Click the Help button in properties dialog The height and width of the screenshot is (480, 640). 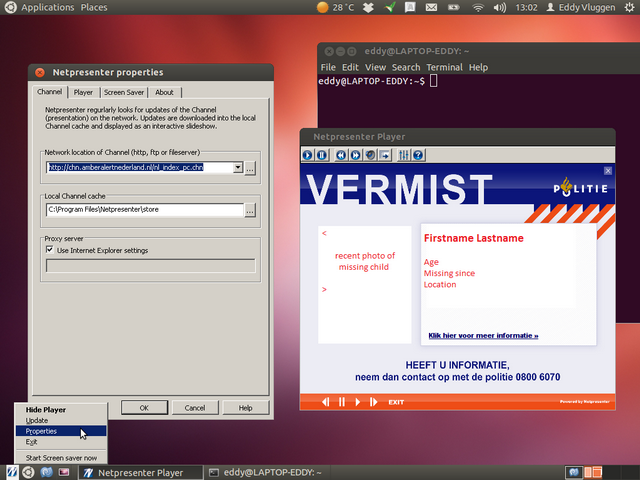[x=245, y=407]
